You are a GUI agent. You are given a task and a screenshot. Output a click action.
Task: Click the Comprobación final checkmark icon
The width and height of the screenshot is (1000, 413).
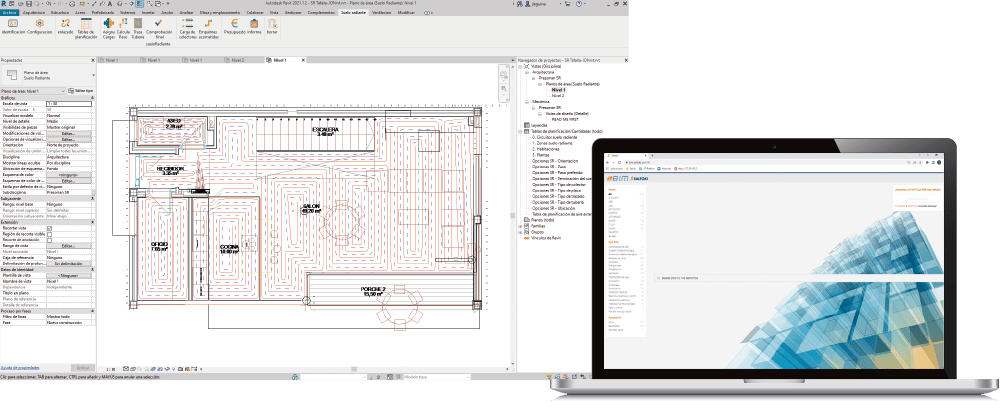click(x=158, y=25)
